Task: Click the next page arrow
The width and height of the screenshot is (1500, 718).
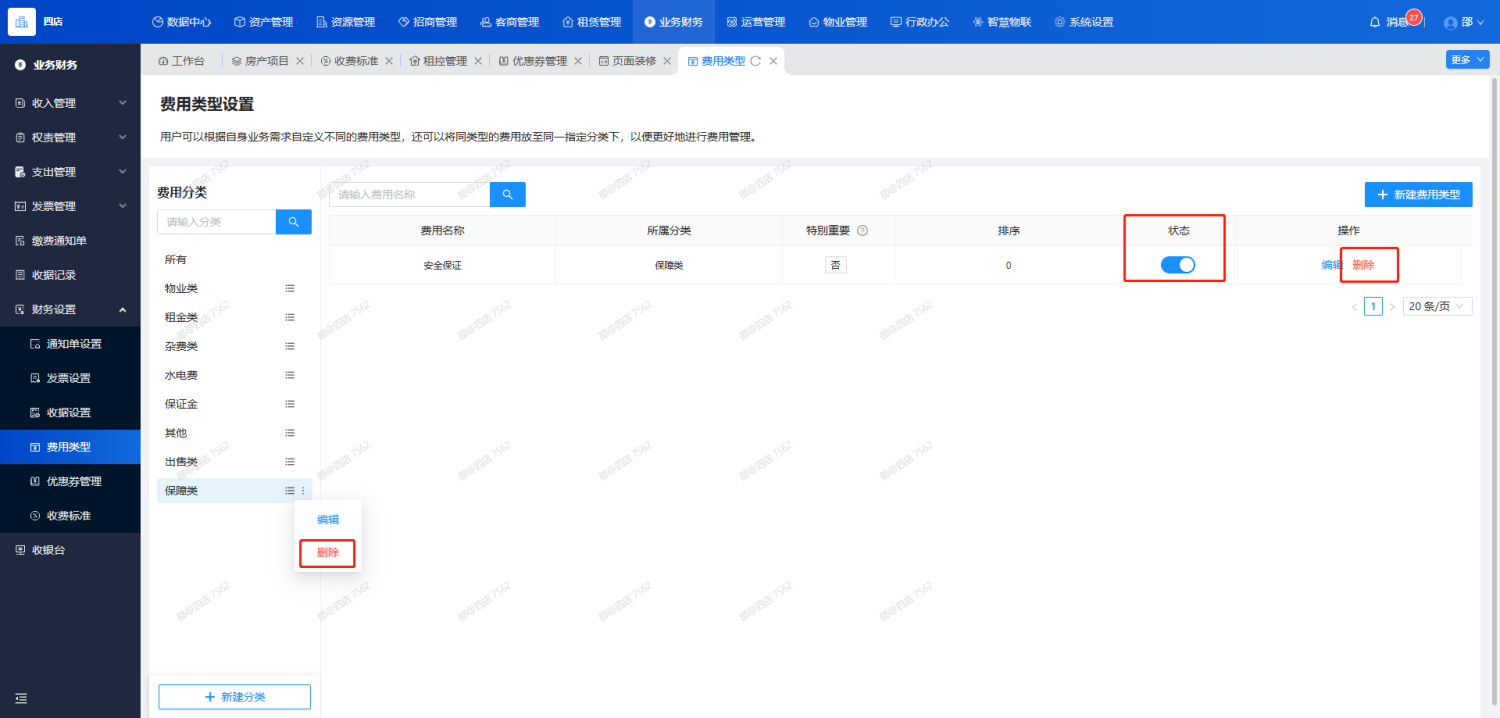Action: tap(1392, 306)
